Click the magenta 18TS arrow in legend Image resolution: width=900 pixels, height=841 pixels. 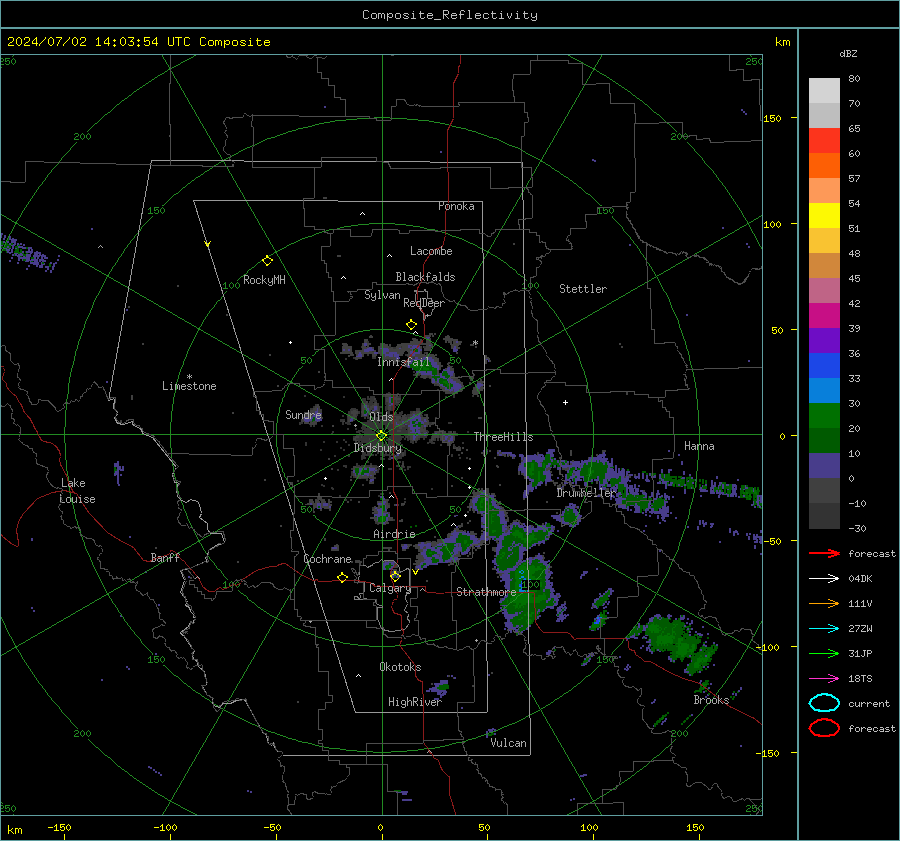pos(824,679)
